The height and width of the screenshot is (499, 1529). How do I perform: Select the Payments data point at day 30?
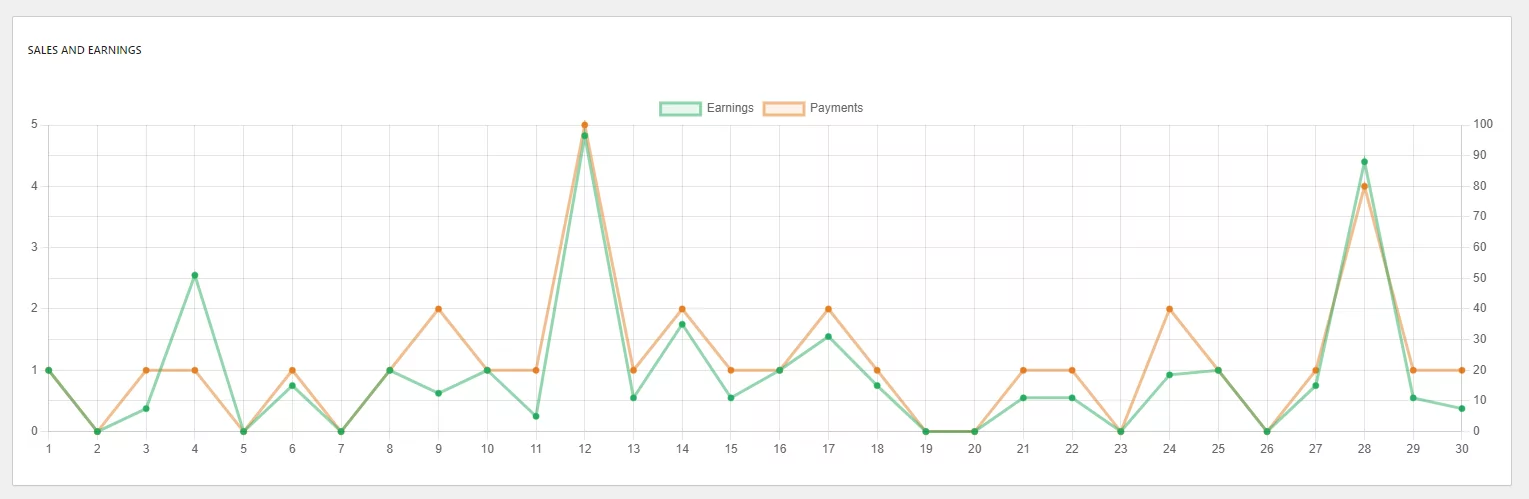(1462, 370)
